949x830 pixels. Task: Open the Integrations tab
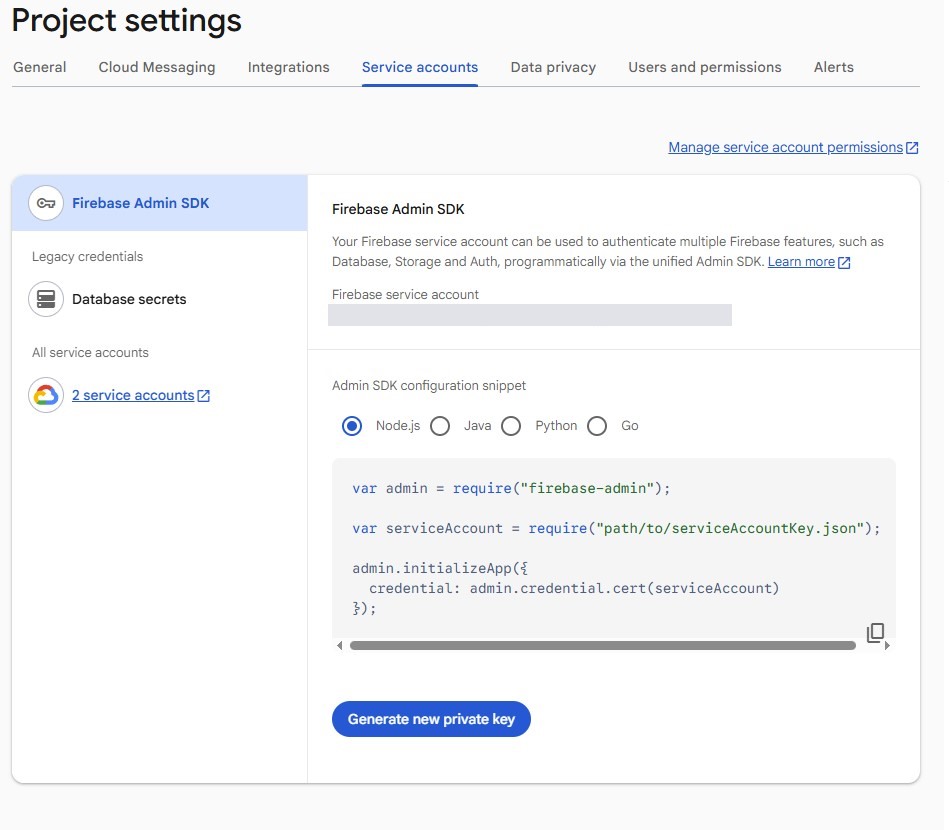(x=288, y=67)
